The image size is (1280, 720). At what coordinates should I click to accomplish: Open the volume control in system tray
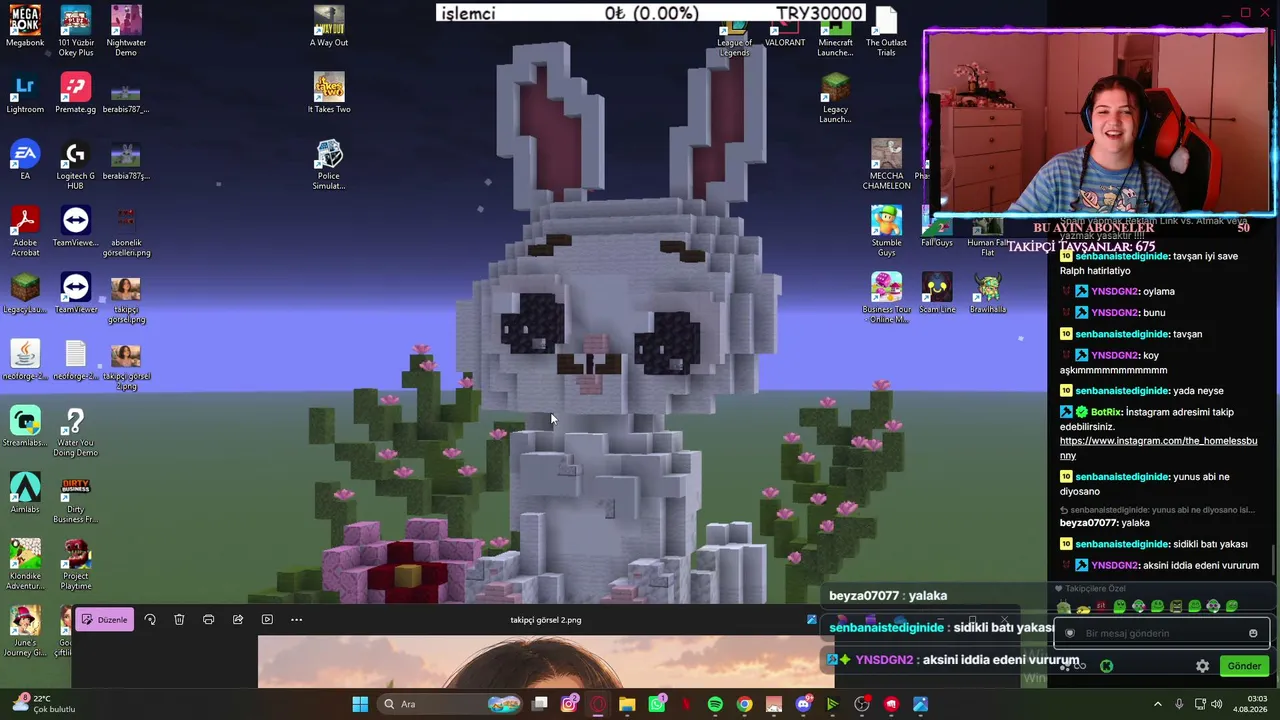tap(1216, 704)
